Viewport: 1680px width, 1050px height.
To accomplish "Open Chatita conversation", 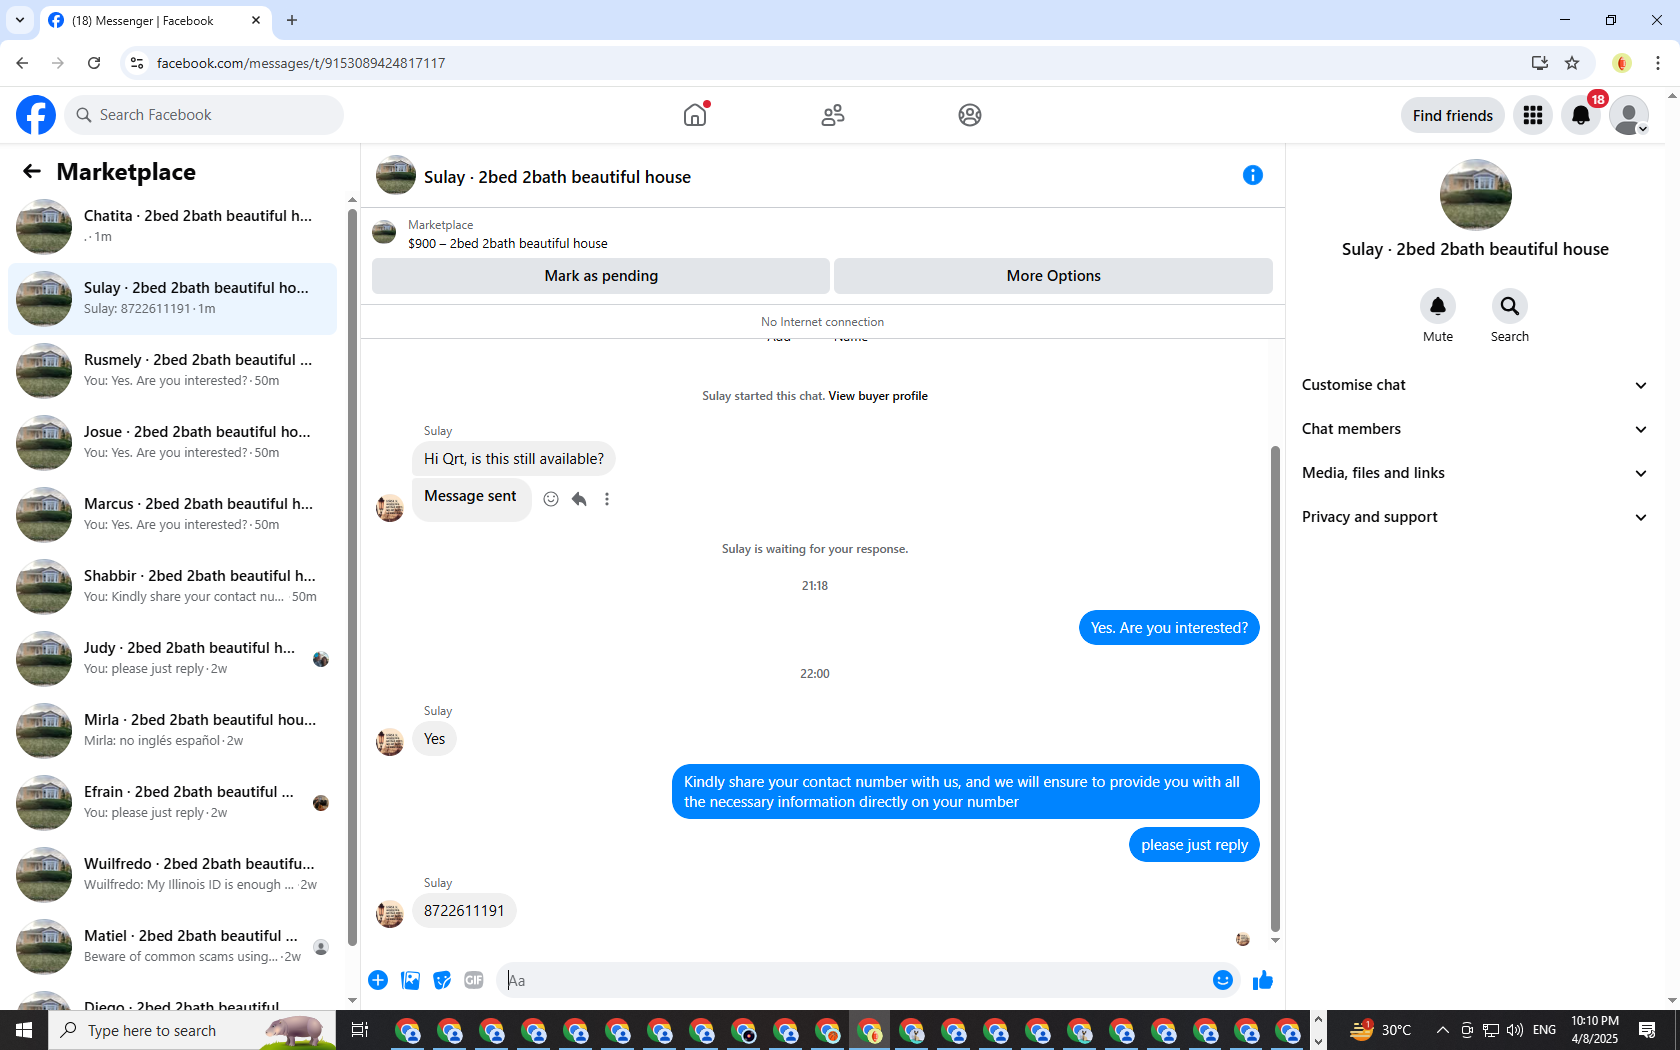I will 172,227.
